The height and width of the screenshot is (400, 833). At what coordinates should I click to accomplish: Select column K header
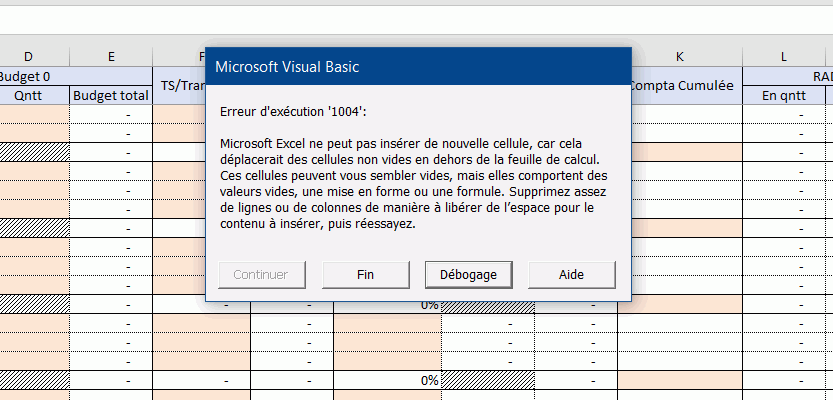[x=679, y=55]
